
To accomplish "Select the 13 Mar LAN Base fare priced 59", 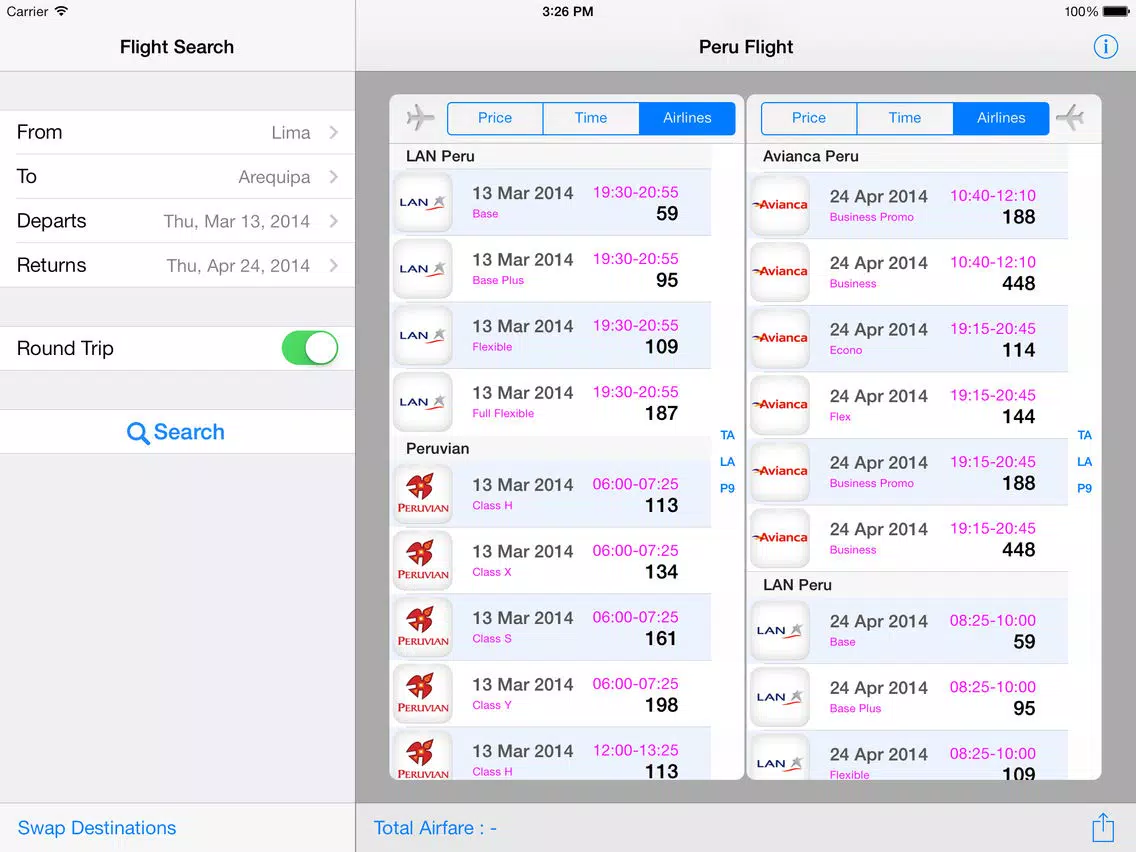I will [551, 202].
